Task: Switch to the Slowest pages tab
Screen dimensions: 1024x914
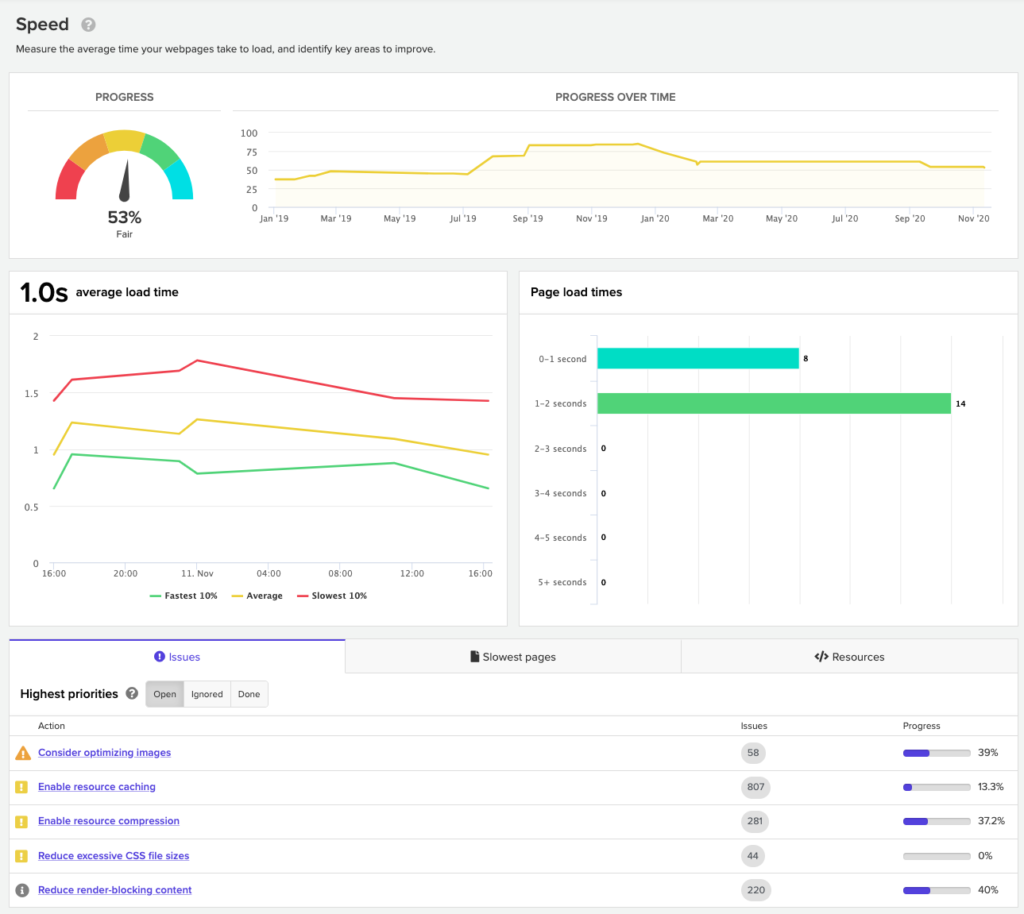Action: point(513,657)
